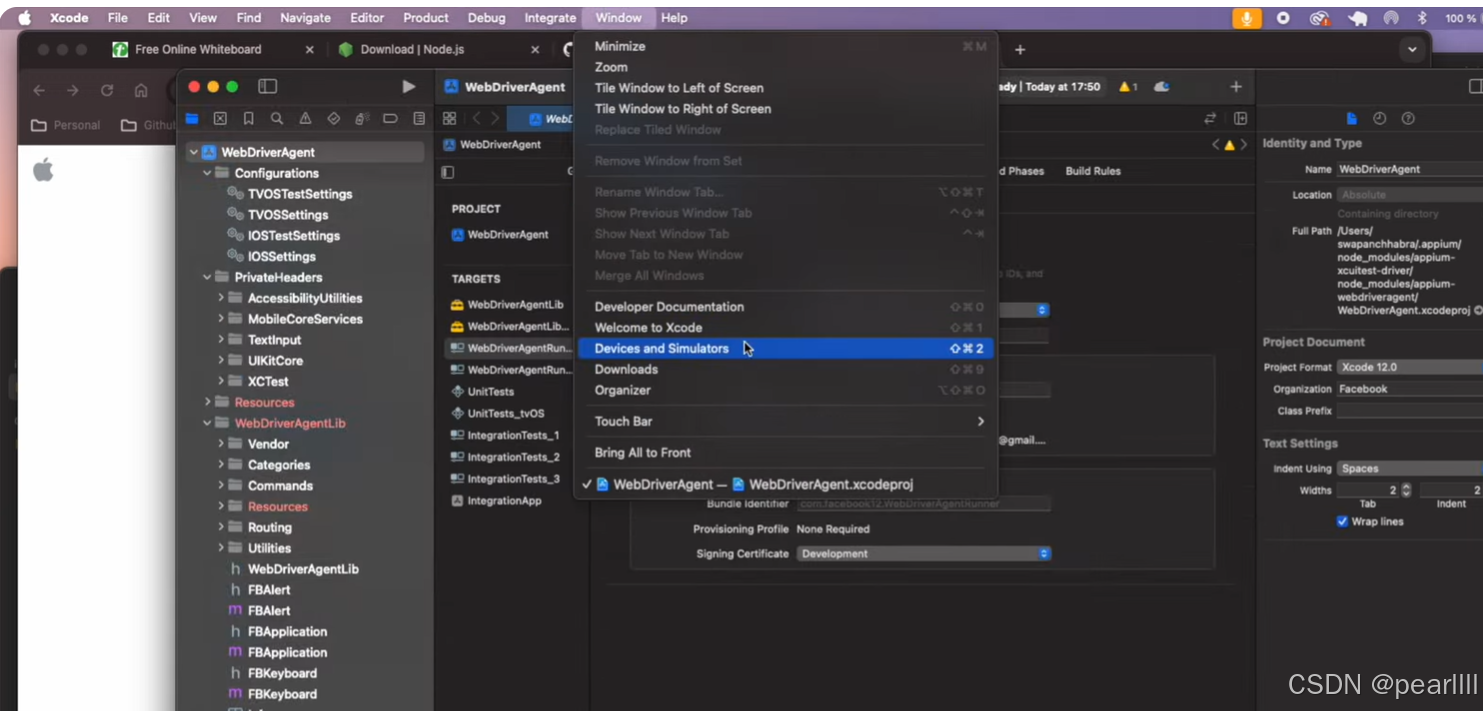Choose Tile Window to Left of Screen

pyautogui.click(x=788, y=88)
